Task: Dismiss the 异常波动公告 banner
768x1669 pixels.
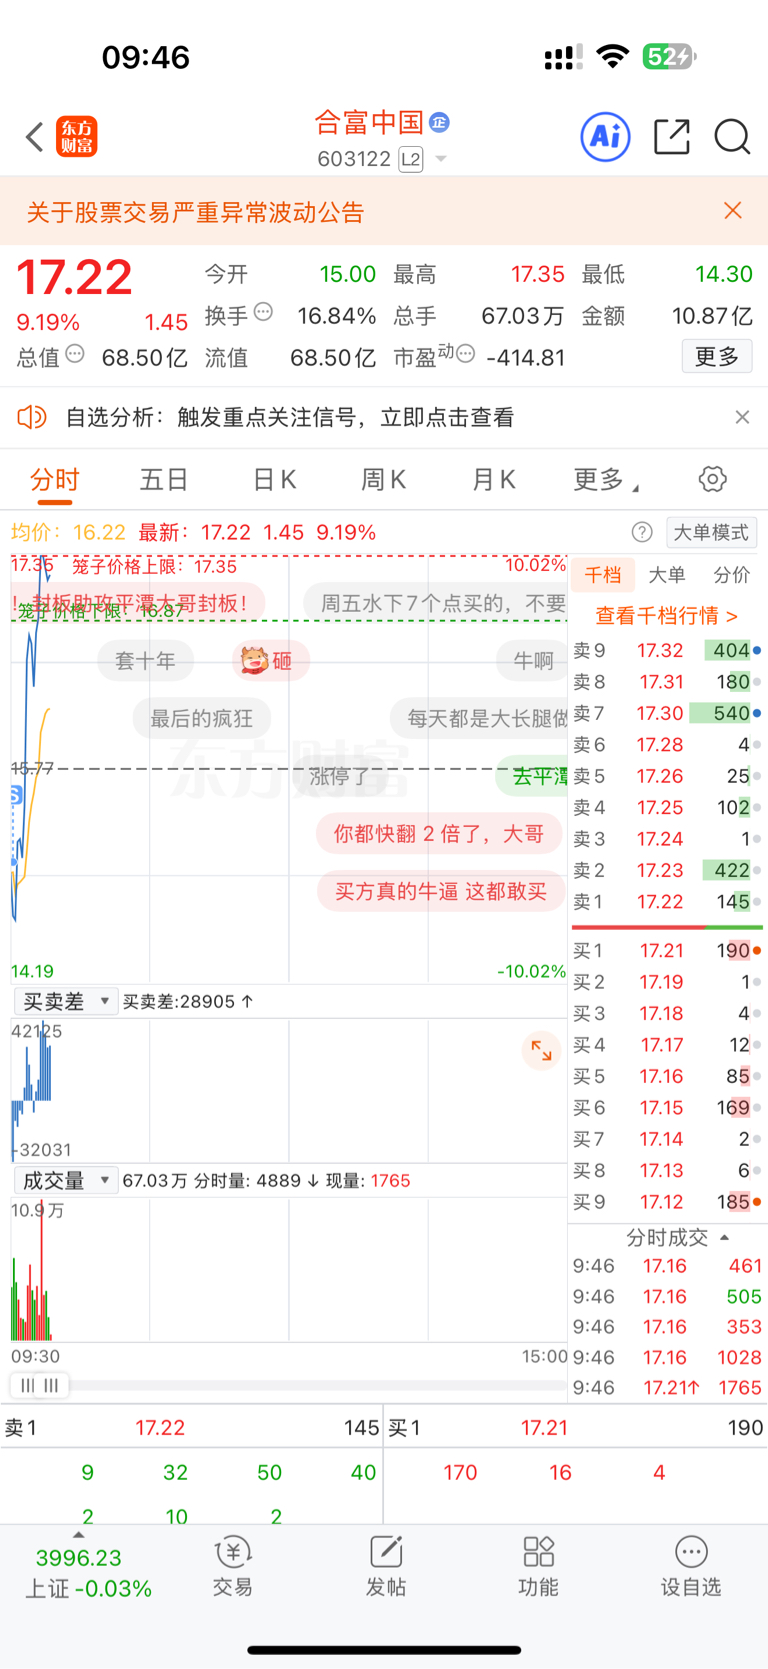Action: (x=732, y=210)
